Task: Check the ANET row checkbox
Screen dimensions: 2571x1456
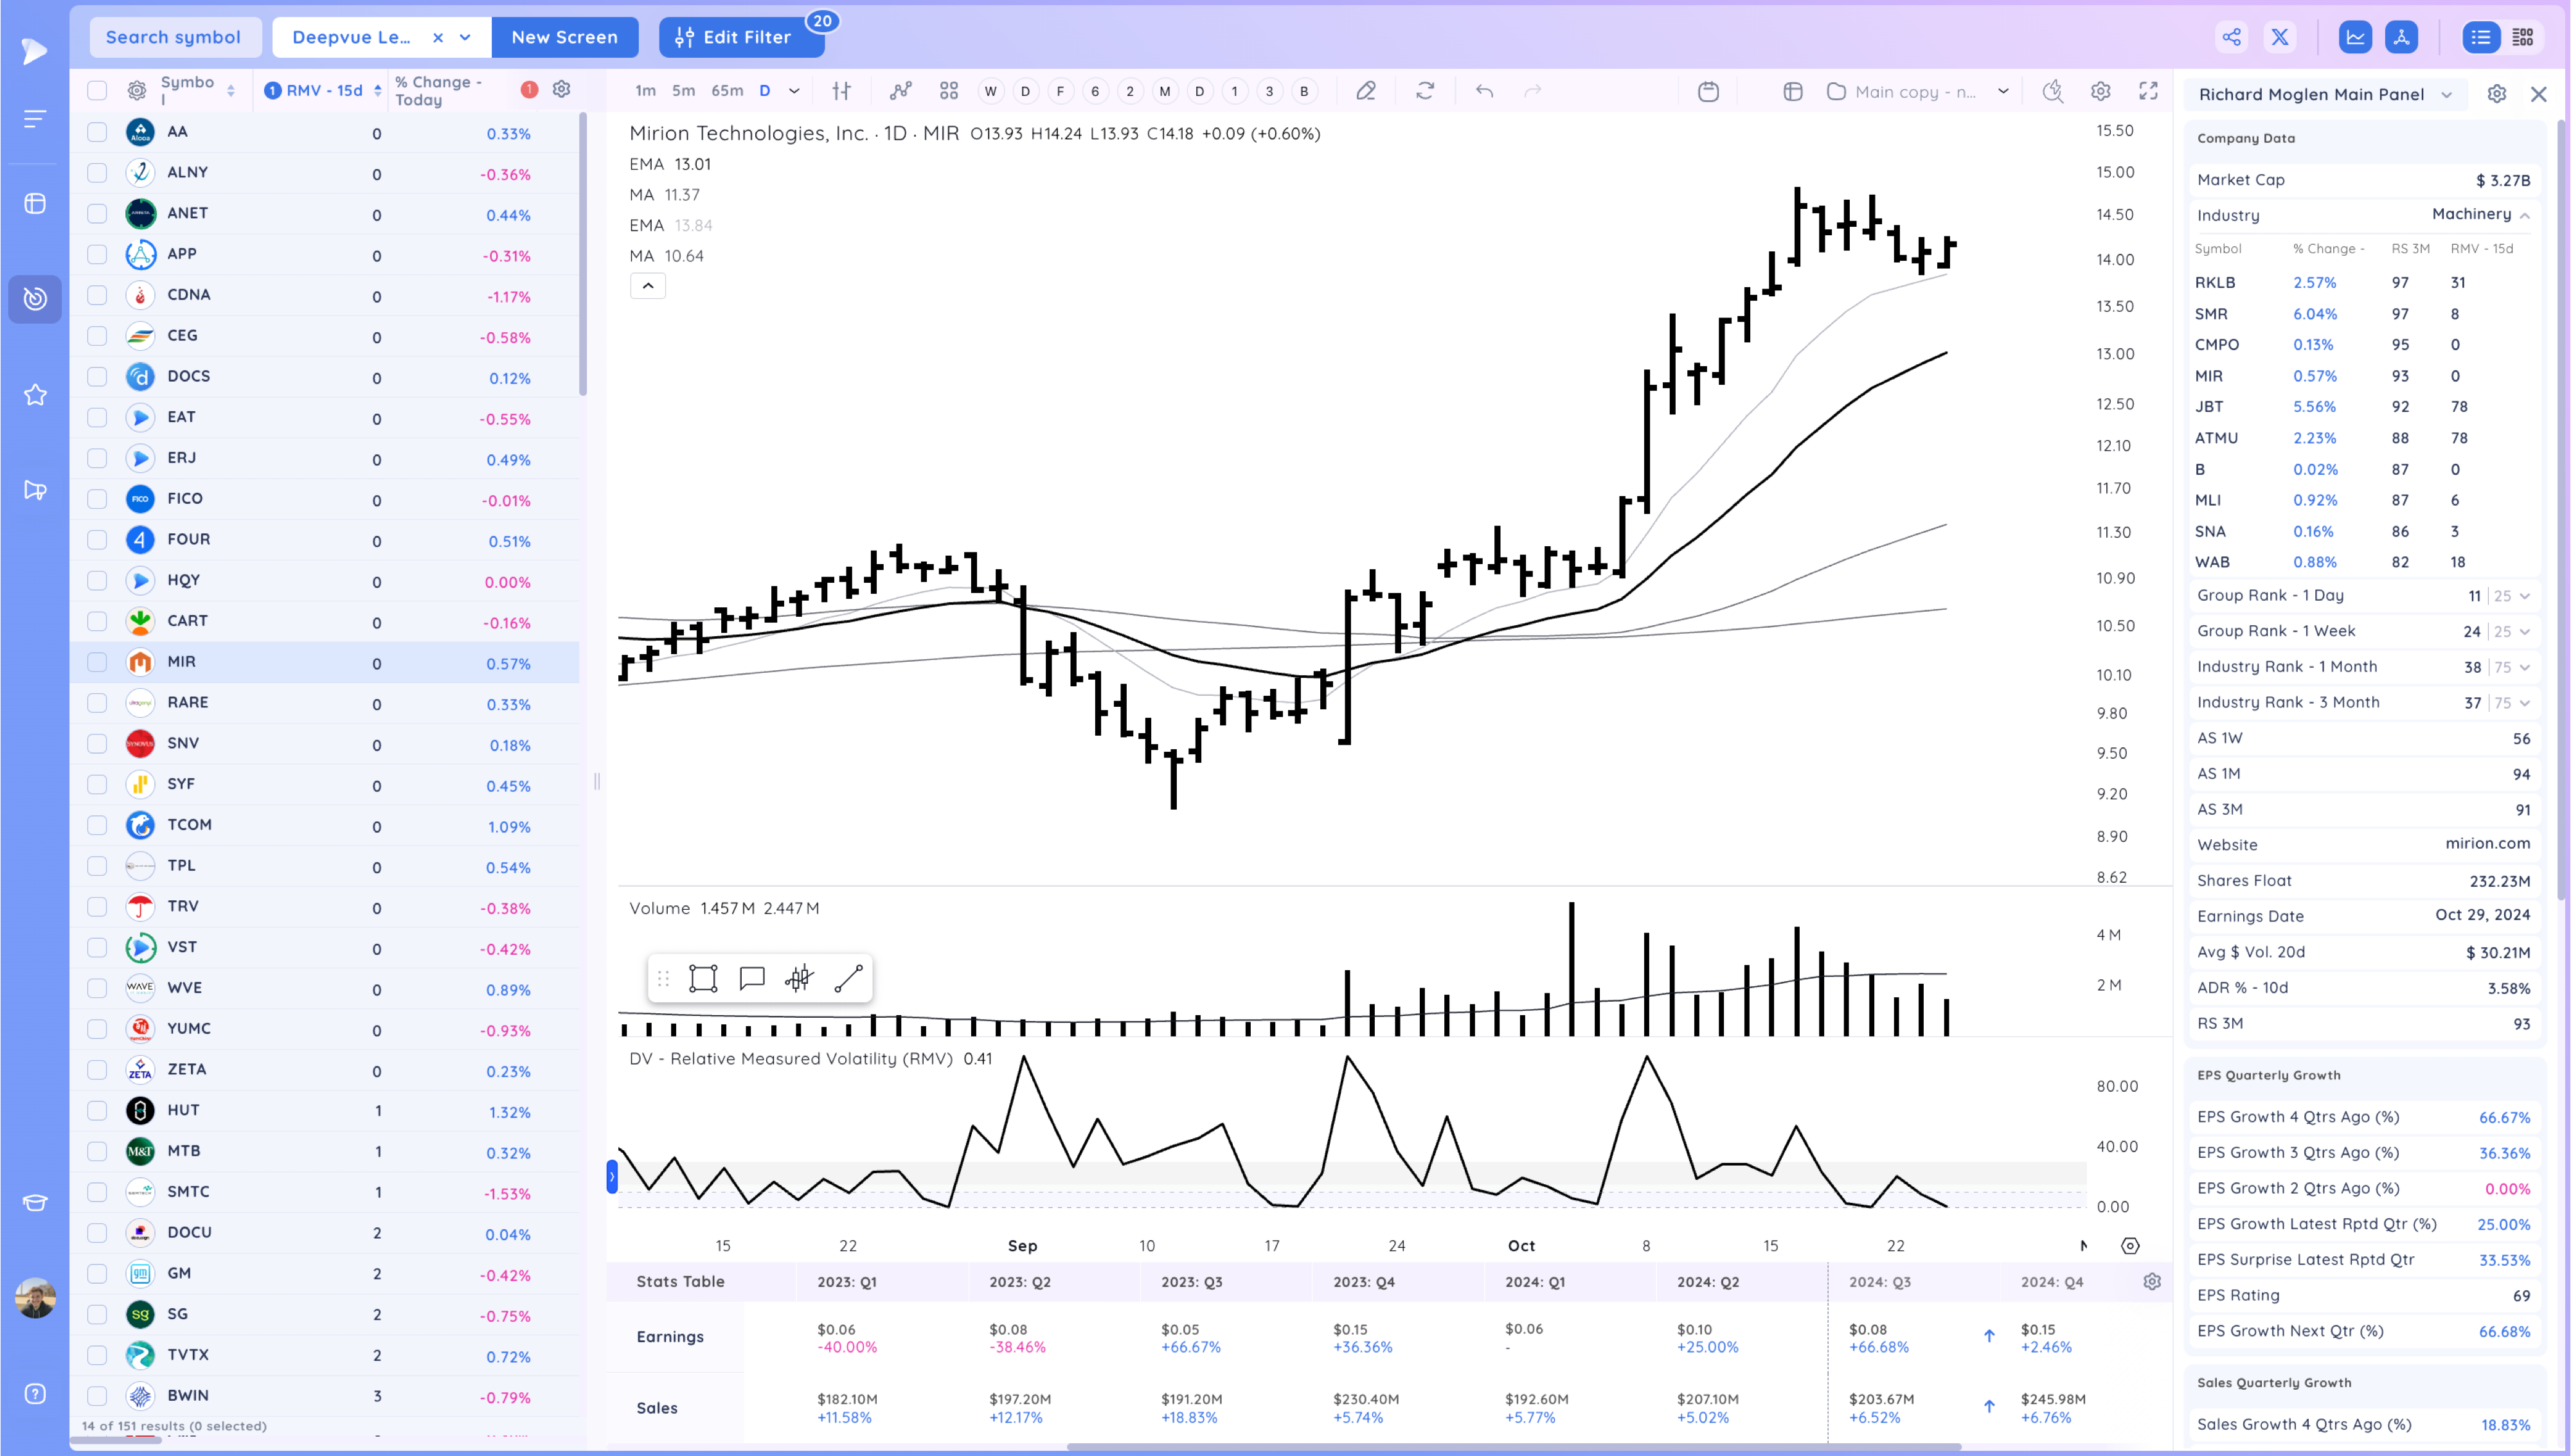Action: (x=97, y=213)
